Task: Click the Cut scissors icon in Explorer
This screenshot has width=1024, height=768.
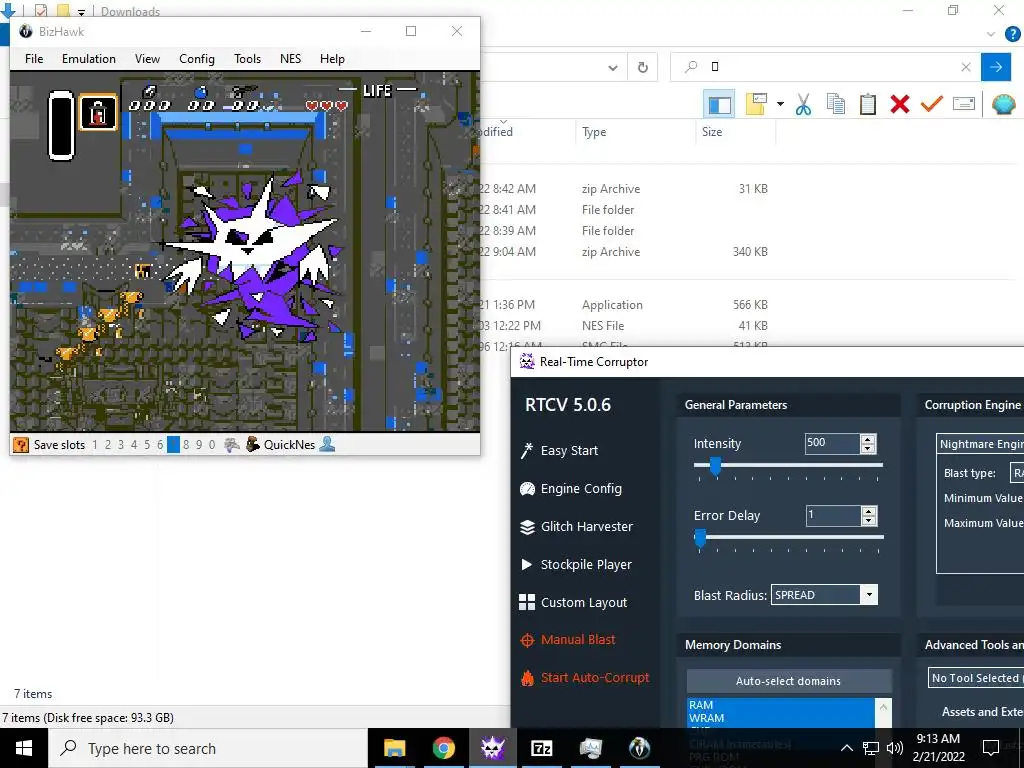Action: tap(803, 104)
